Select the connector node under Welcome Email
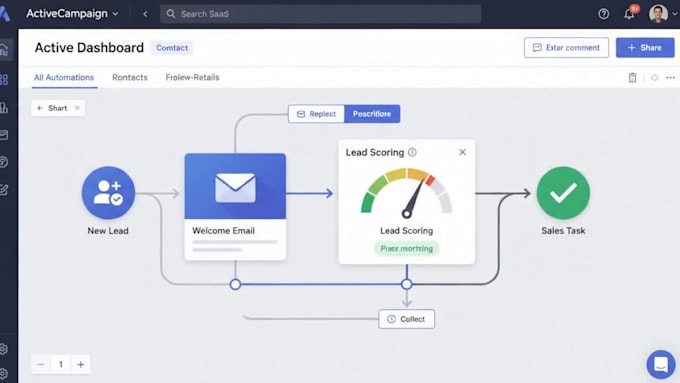 coord(235,285)
